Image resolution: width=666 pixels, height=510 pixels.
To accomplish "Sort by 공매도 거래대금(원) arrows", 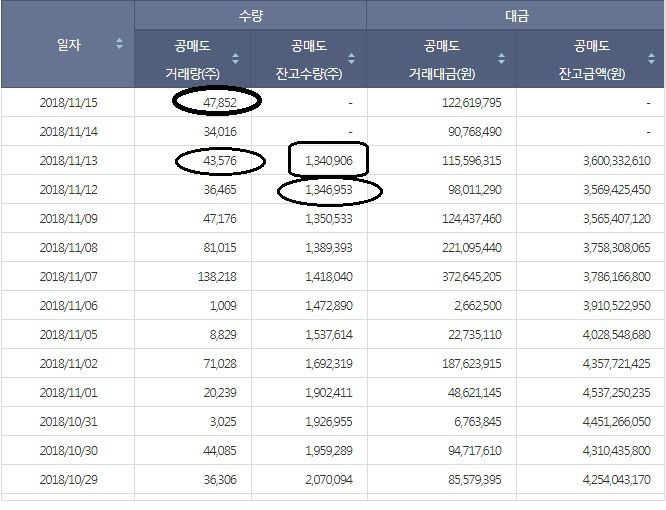I will pos(501,58).
